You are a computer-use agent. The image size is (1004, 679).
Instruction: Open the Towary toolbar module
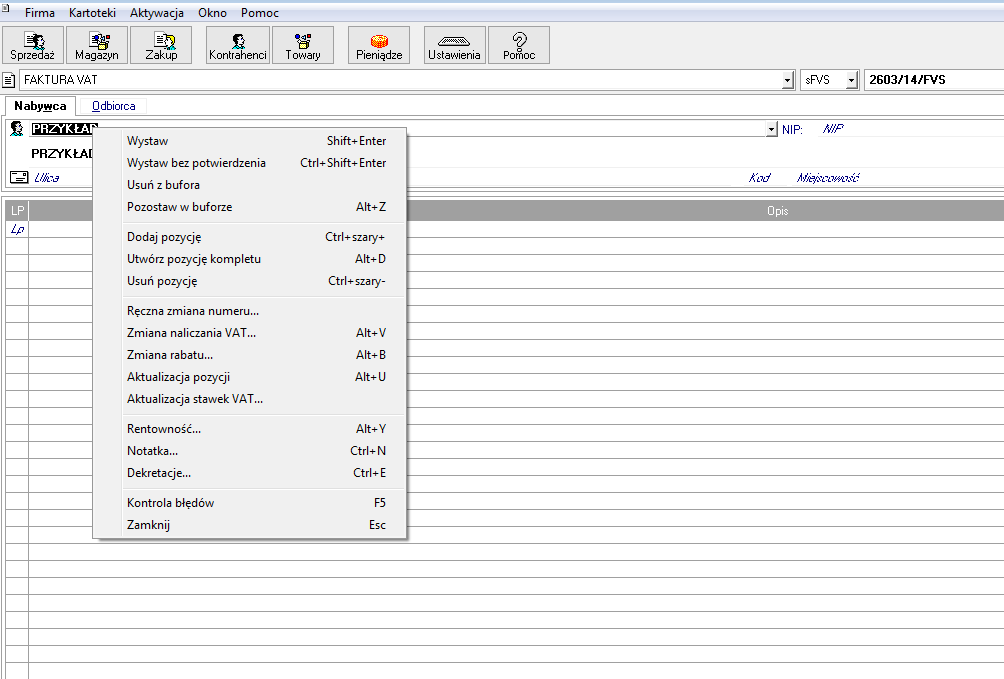click(x=303, y=46)
